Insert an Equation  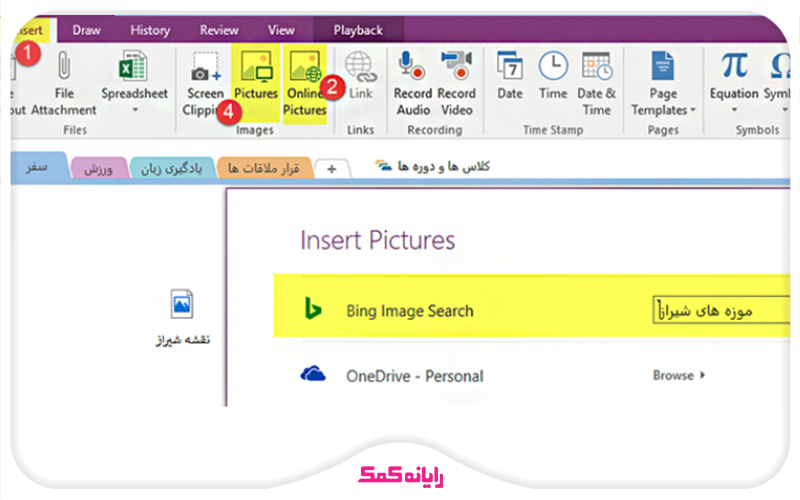tap(734, 76)
